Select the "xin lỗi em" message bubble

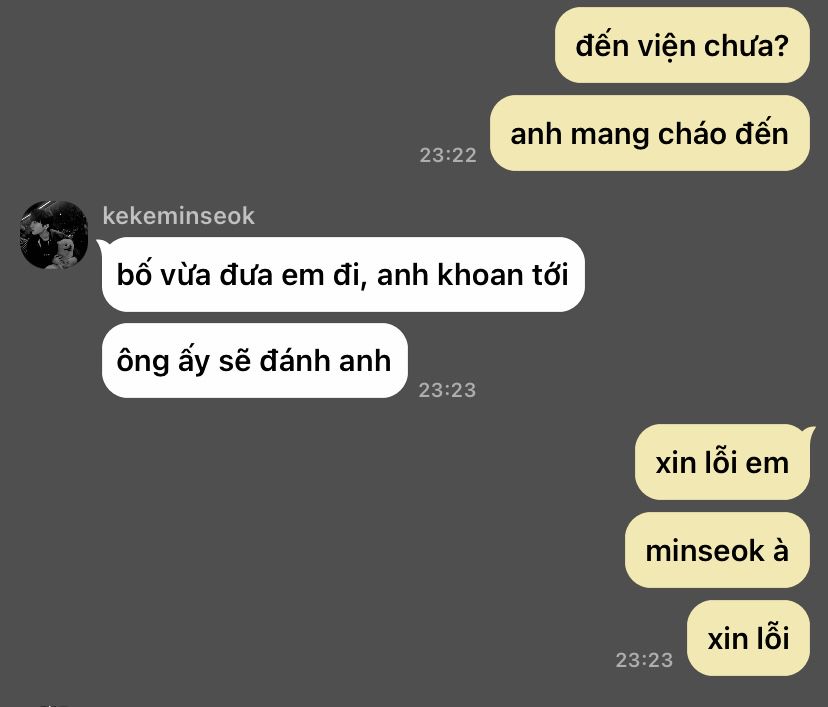tap(722, 463)
